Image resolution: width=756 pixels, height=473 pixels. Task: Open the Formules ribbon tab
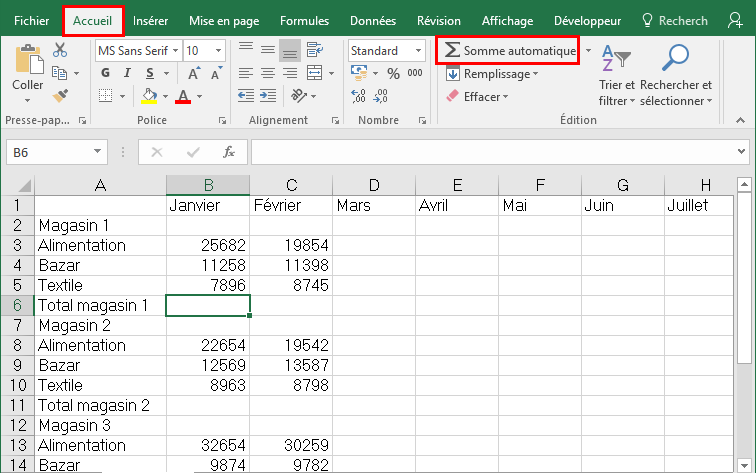(304, 20)
